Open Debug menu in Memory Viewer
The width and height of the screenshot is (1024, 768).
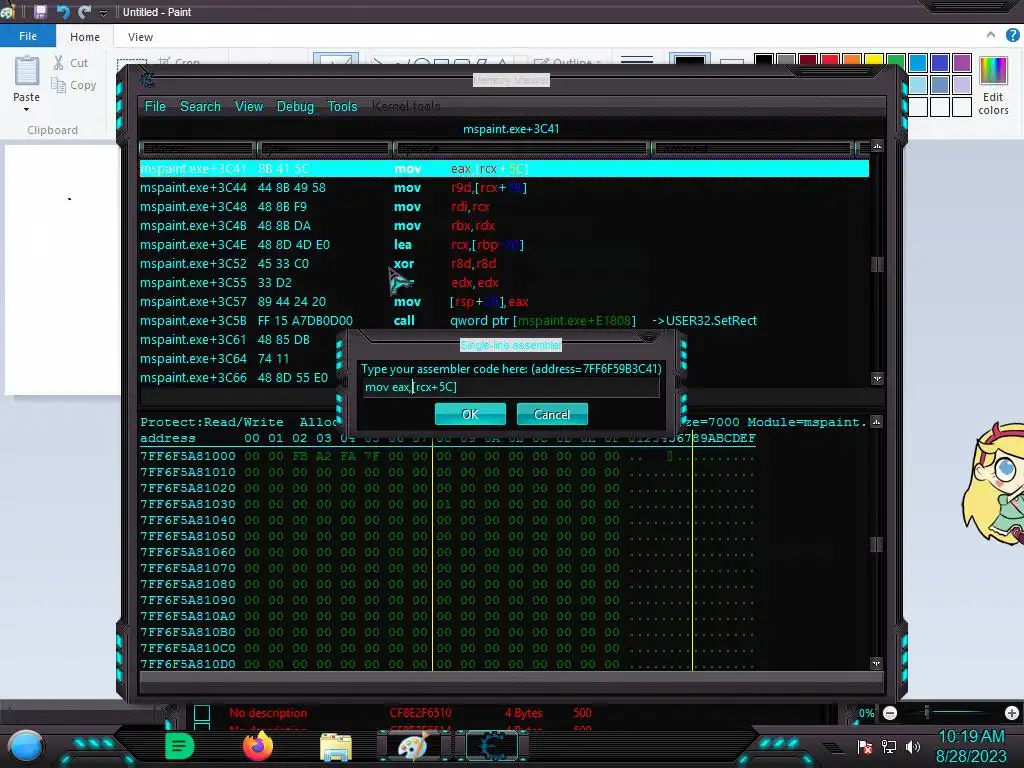click(295, 106)
